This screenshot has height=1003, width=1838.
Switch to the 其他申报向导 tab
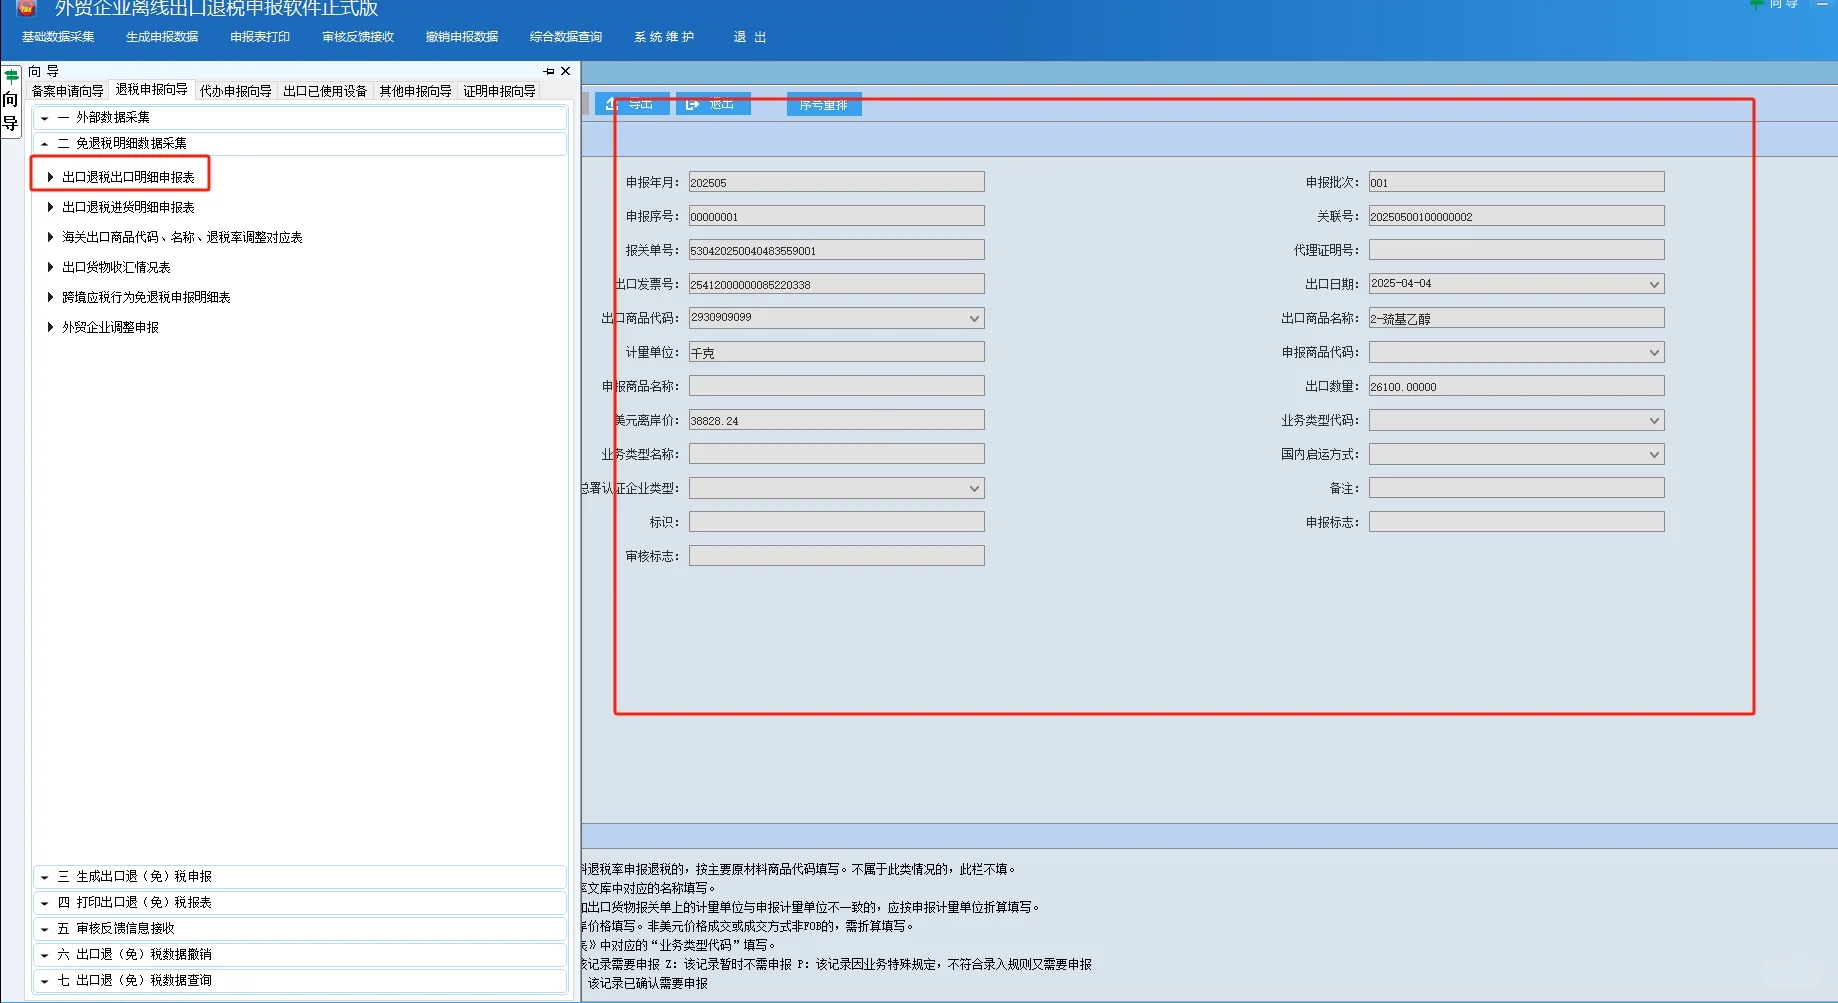click(x=415, y=91)
